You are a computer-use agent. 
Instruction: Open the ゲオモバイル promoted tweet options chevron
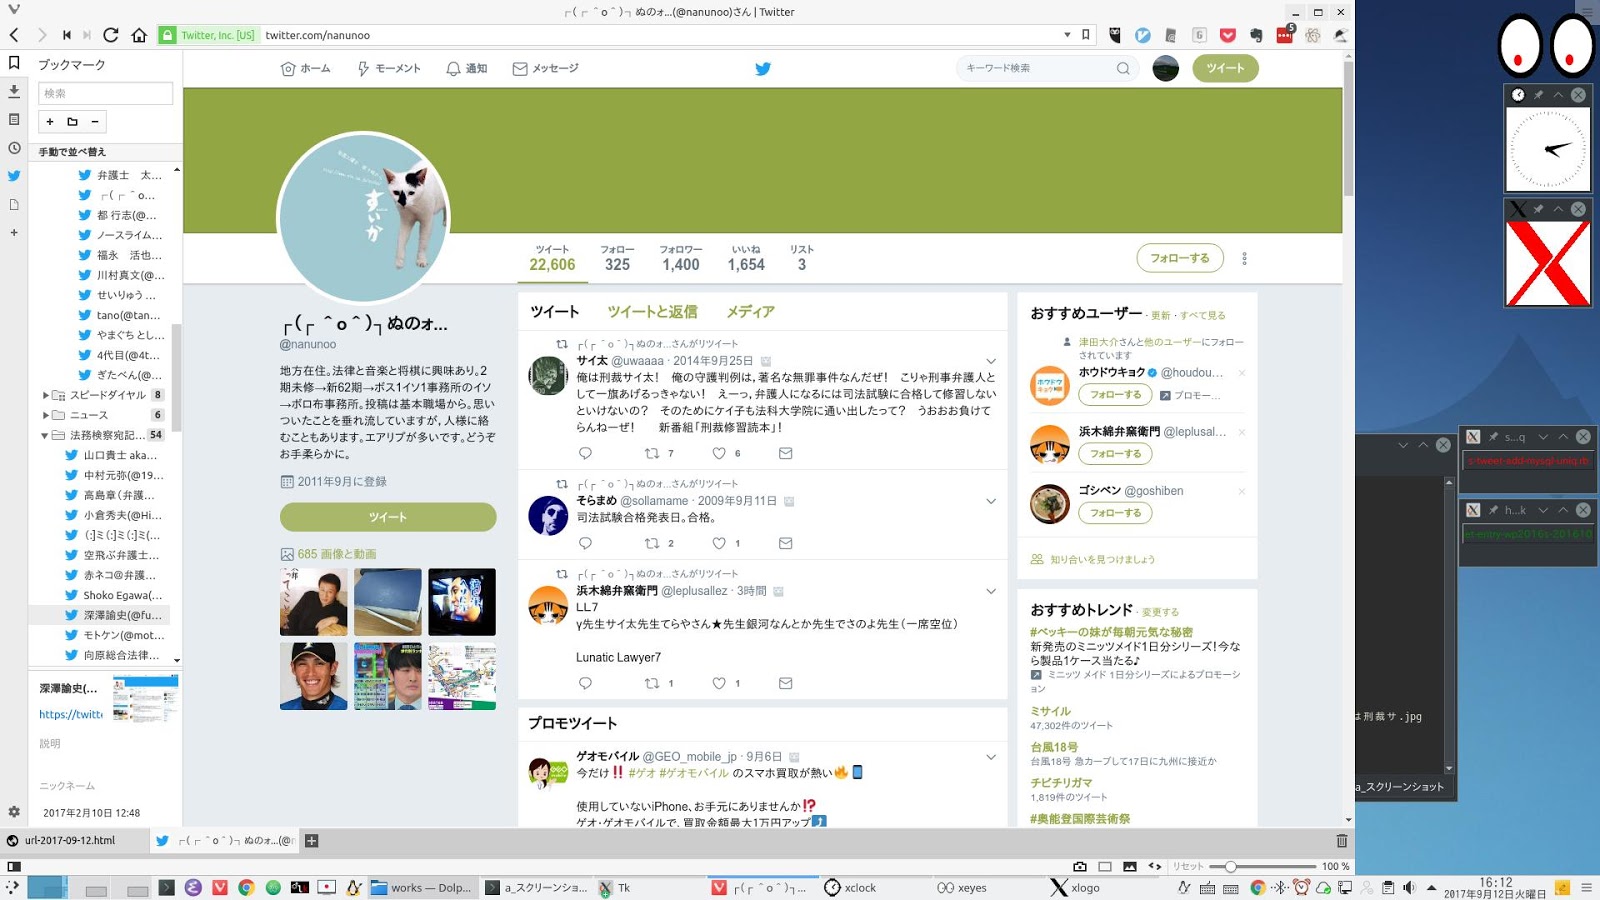point(991,757)
